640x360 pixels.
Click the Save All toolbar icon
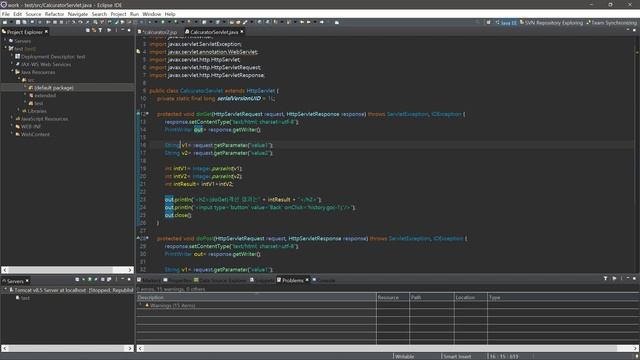tap(24, 22)
